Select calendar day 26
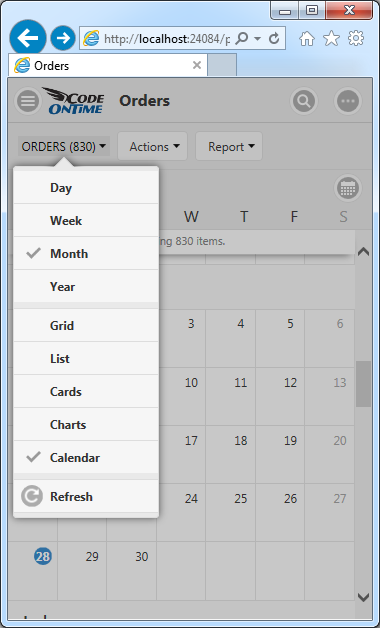 [280, 513]
